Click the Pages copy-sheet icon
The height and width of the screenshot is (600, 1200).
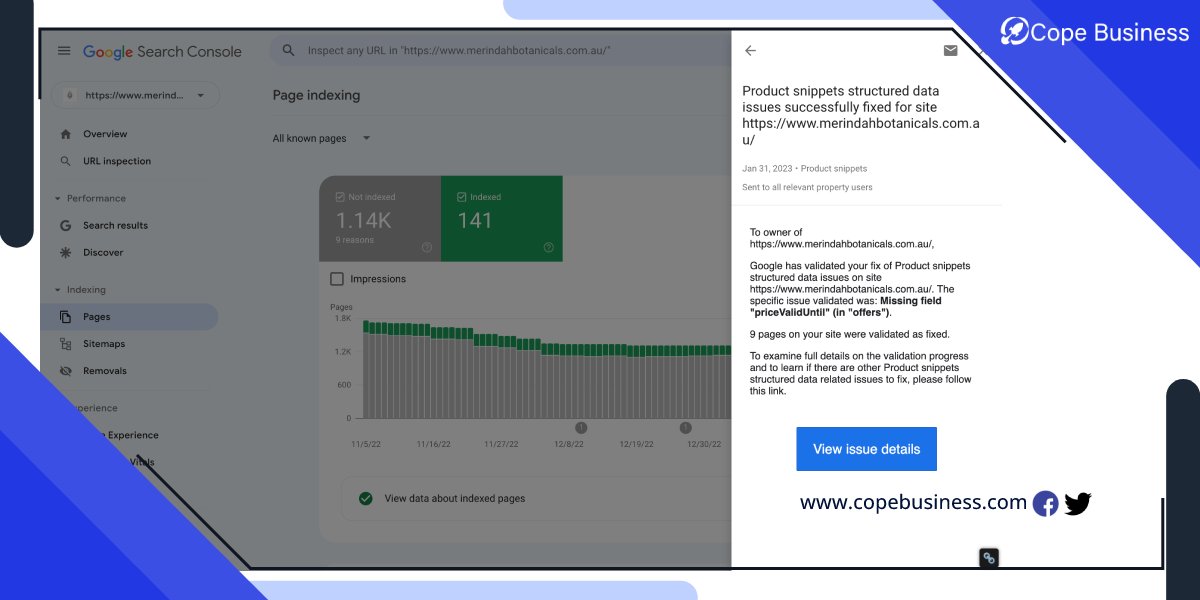66,317
